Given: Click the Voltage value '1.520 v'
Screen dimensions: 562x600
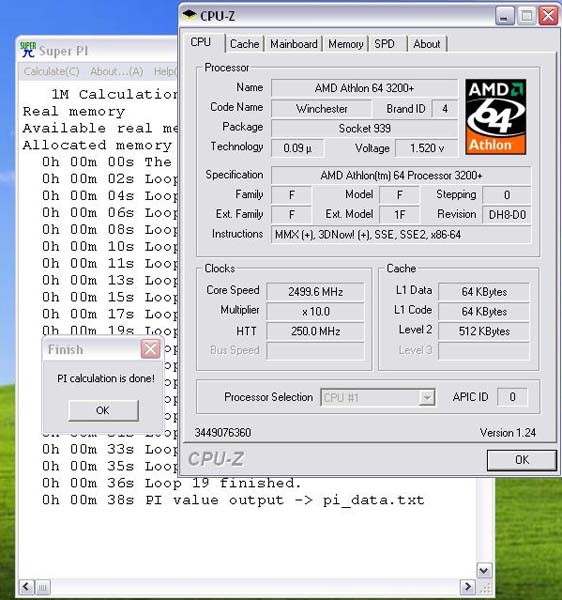Looking at the screenshot, I should point(427,148).
